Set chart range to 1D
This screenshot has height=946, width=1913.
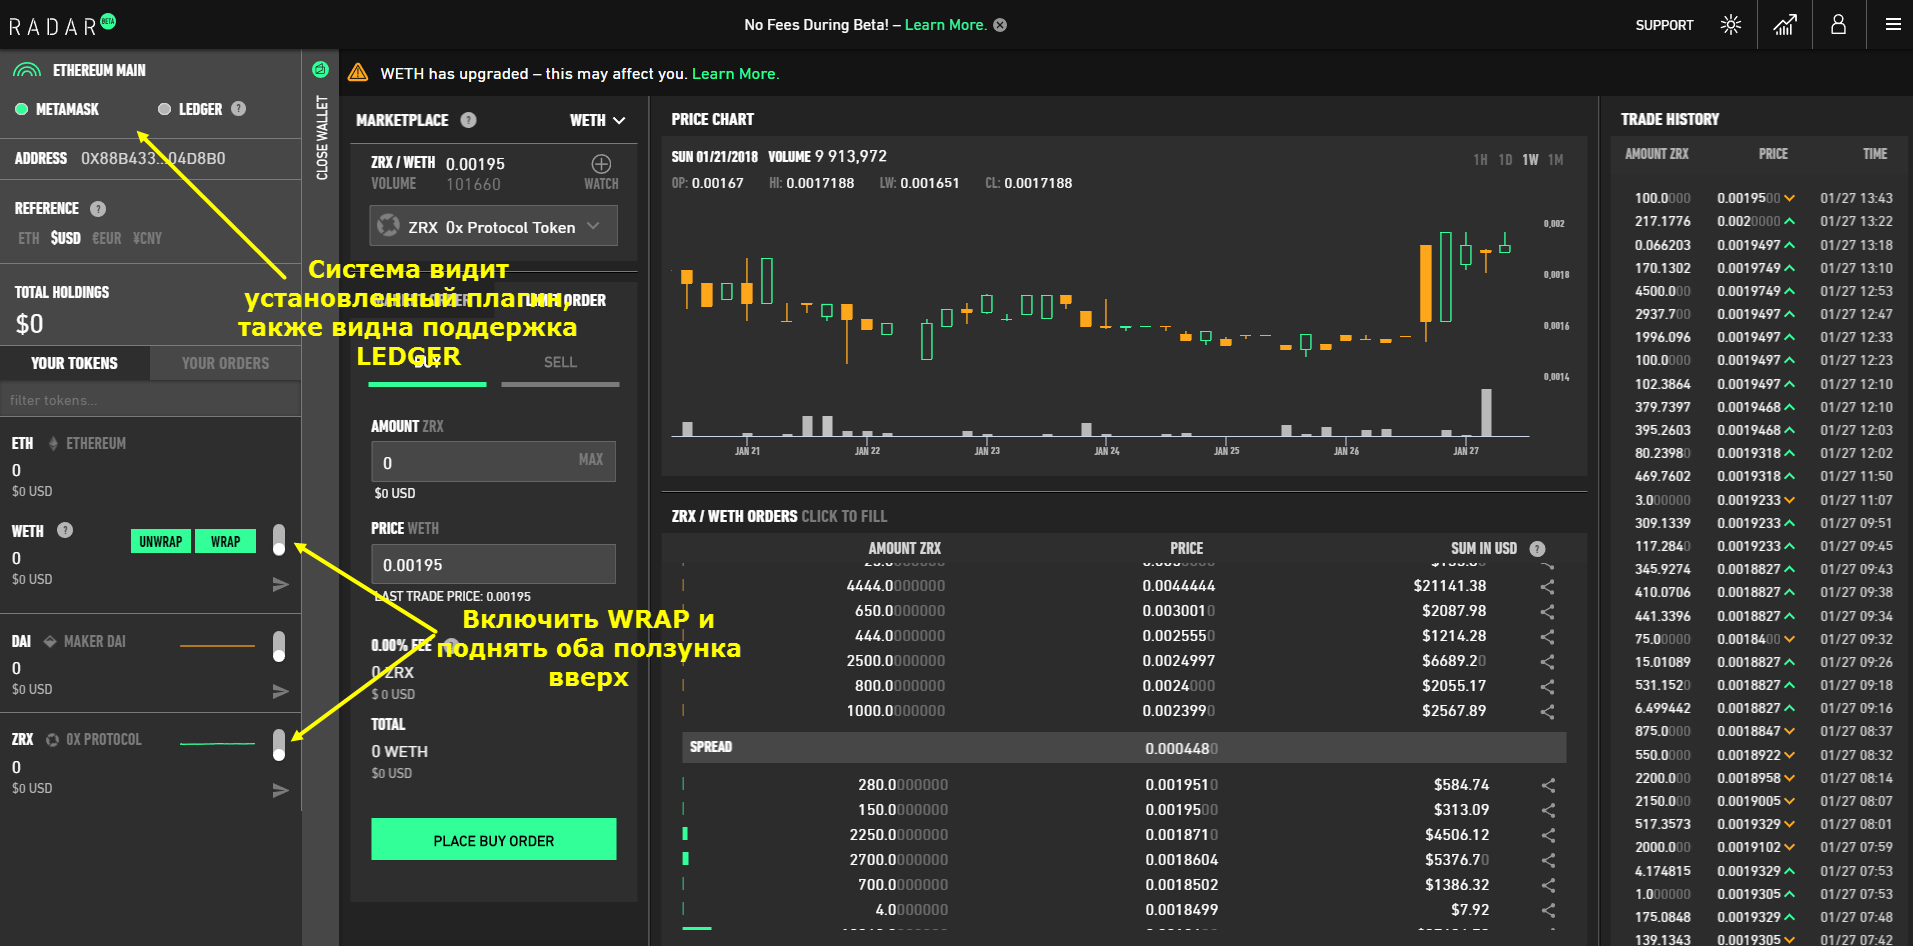point(1505,160)
